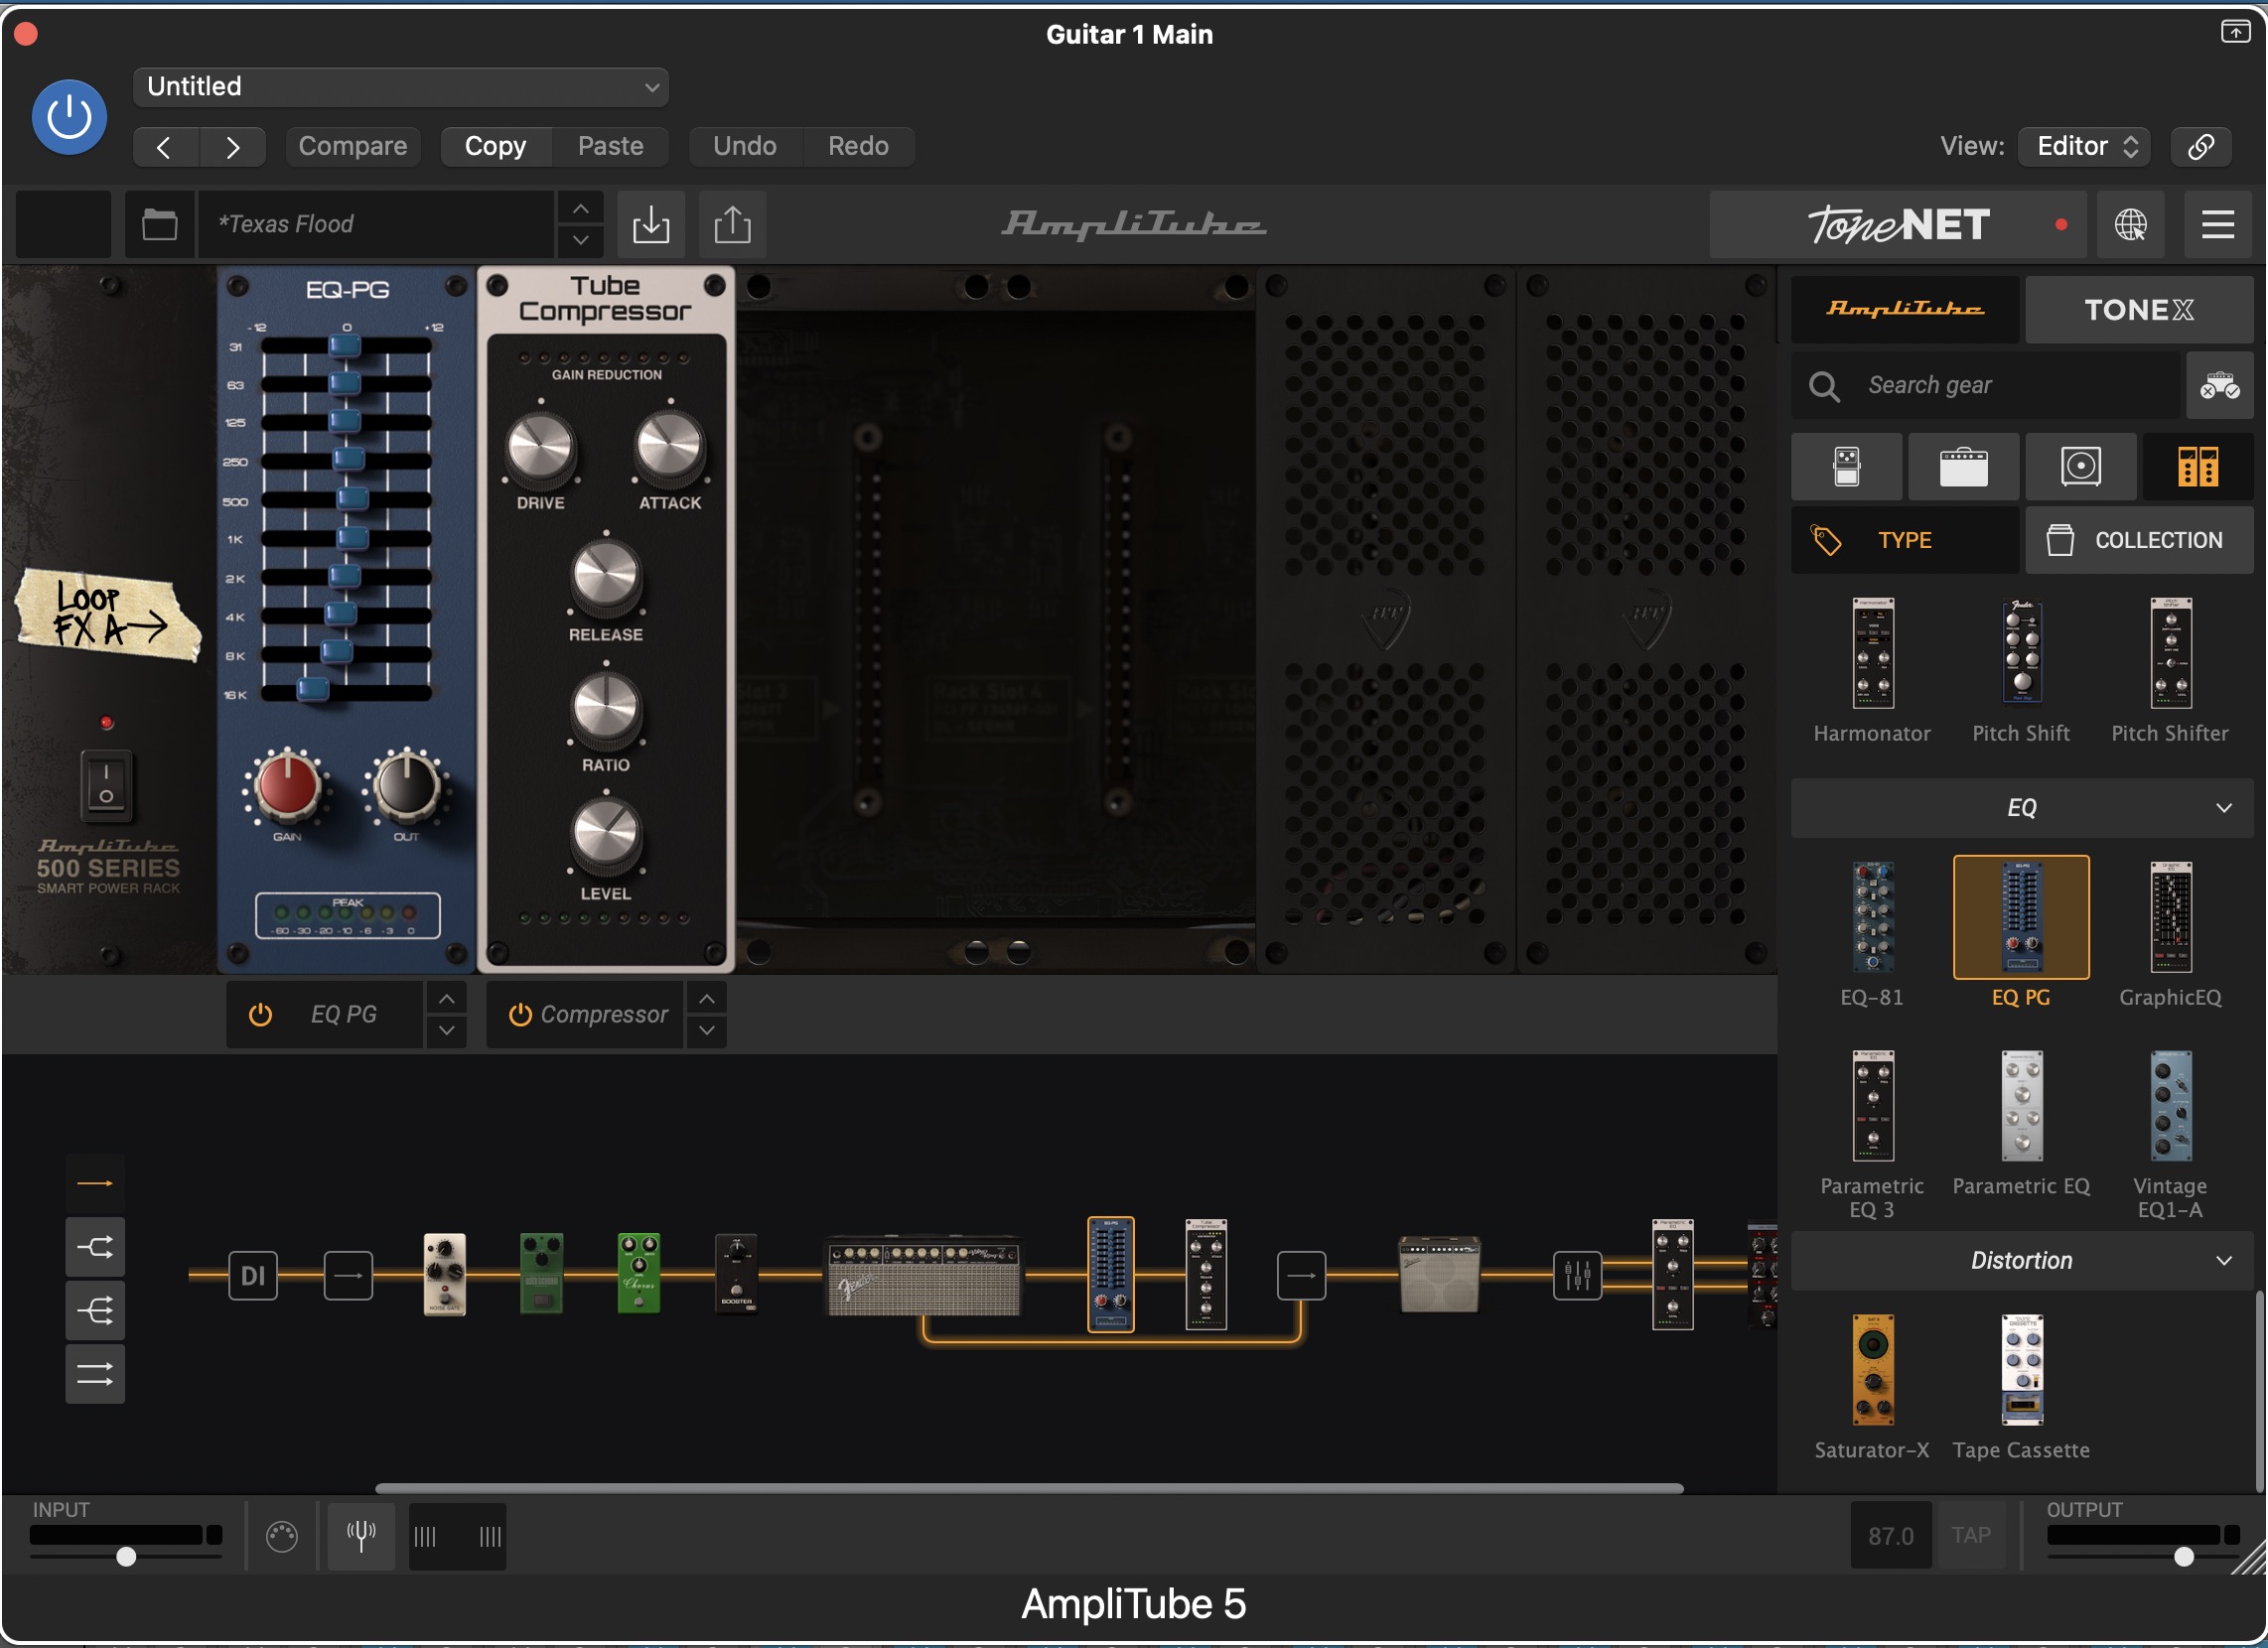Select the amp head gear category

pyautogui.click(x=1963, y=467)
